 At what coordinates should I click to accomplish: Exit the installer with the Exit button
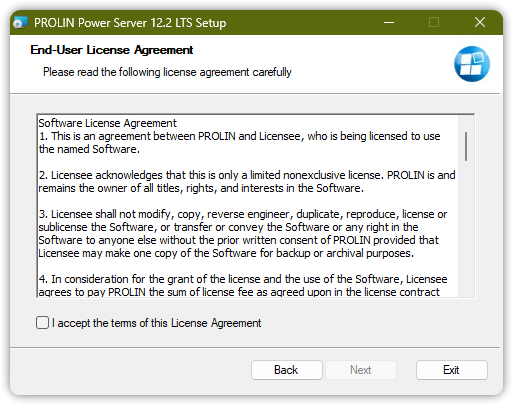tap(451, 370)
